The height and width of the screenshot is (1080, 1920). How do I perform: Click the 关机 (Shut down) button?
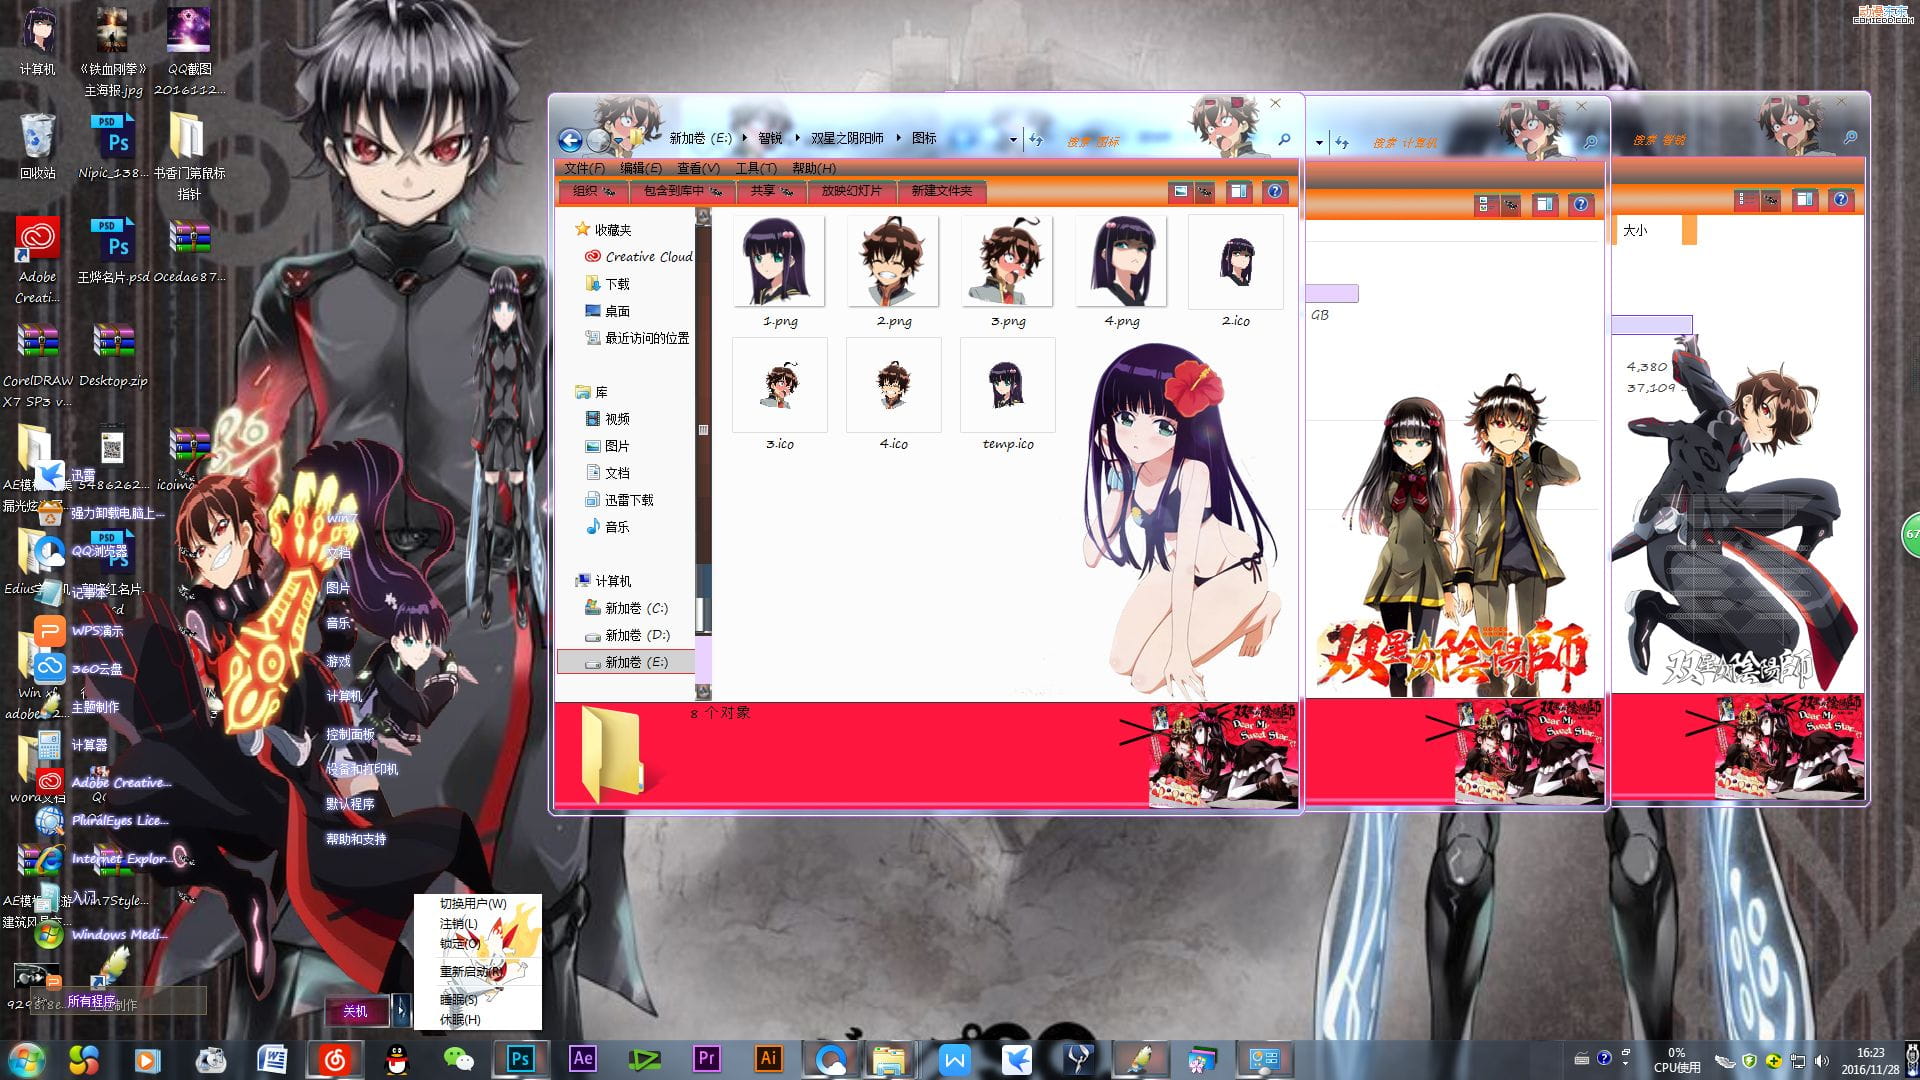point(358,1011)
